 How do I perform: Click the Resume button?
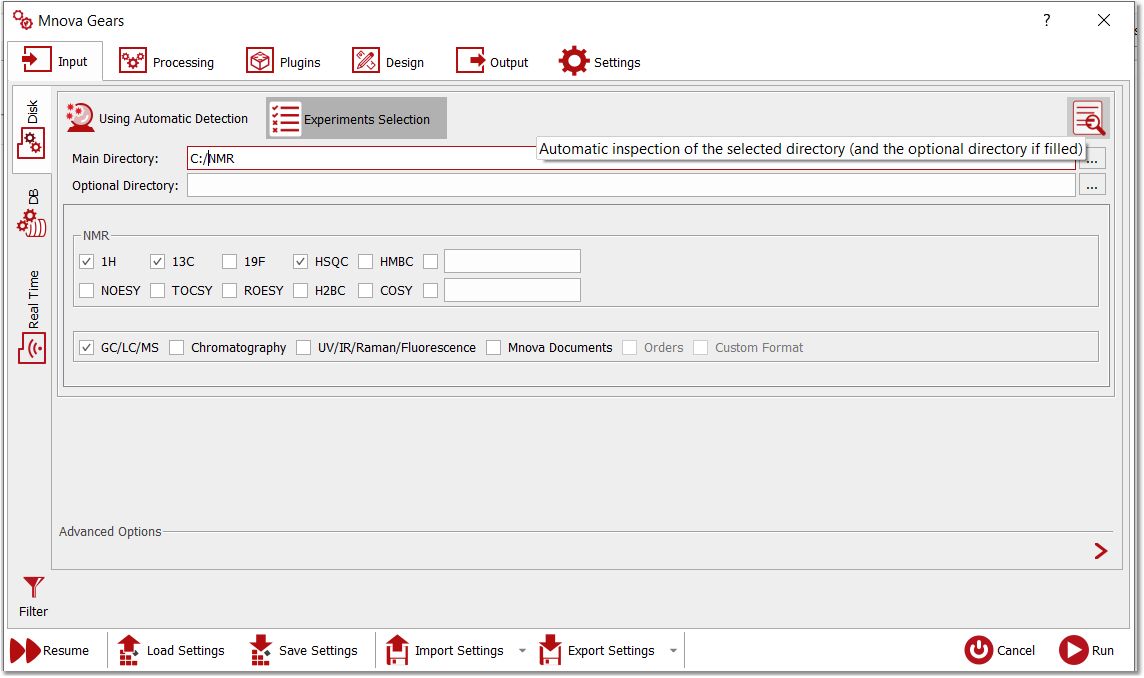coord(50,650)
